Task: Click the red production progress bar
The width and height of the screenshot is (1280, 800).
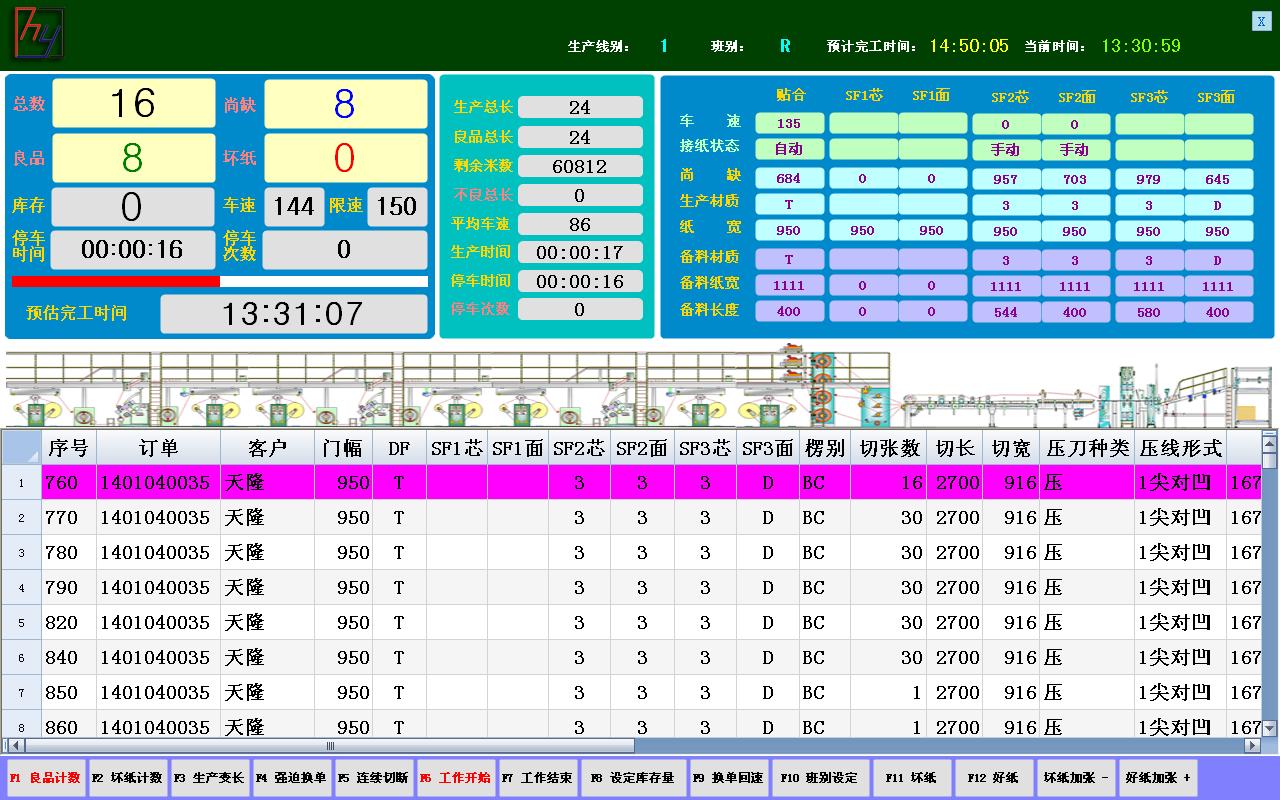Action: pos(116,282)
